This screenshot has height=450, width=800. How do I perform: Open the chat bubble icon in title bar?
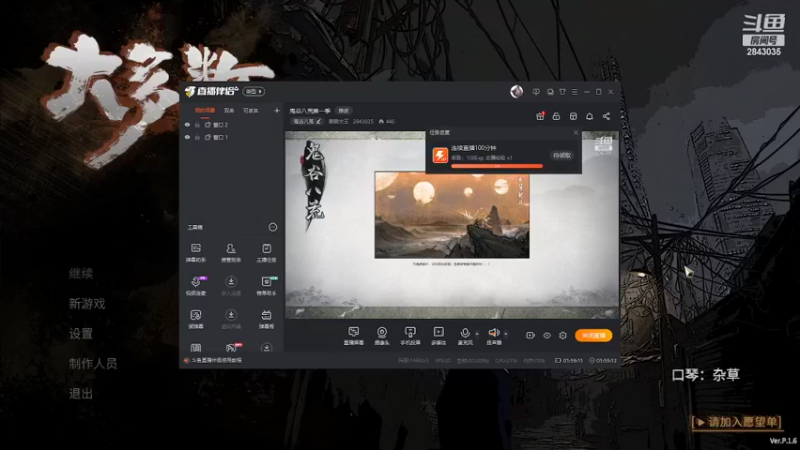point(550,92)
